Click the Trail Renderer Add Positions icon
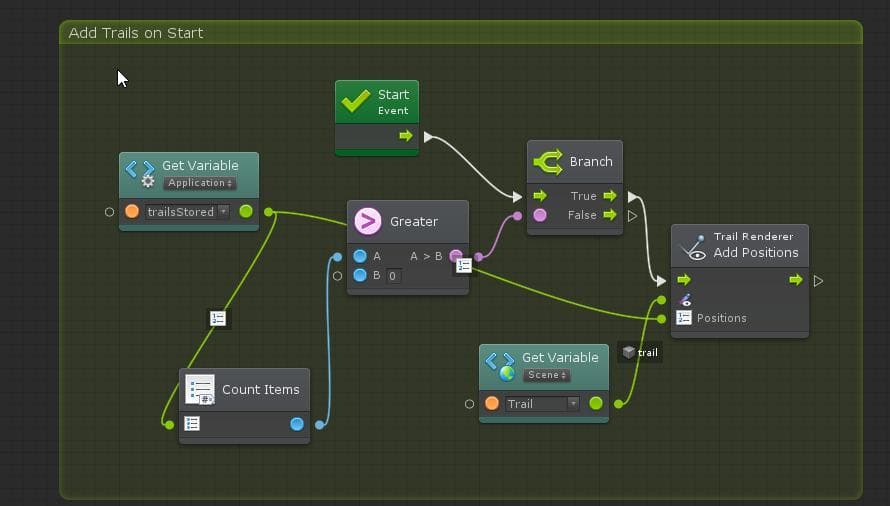This screenshot has height=506, width=890. (x=694, y=247)
